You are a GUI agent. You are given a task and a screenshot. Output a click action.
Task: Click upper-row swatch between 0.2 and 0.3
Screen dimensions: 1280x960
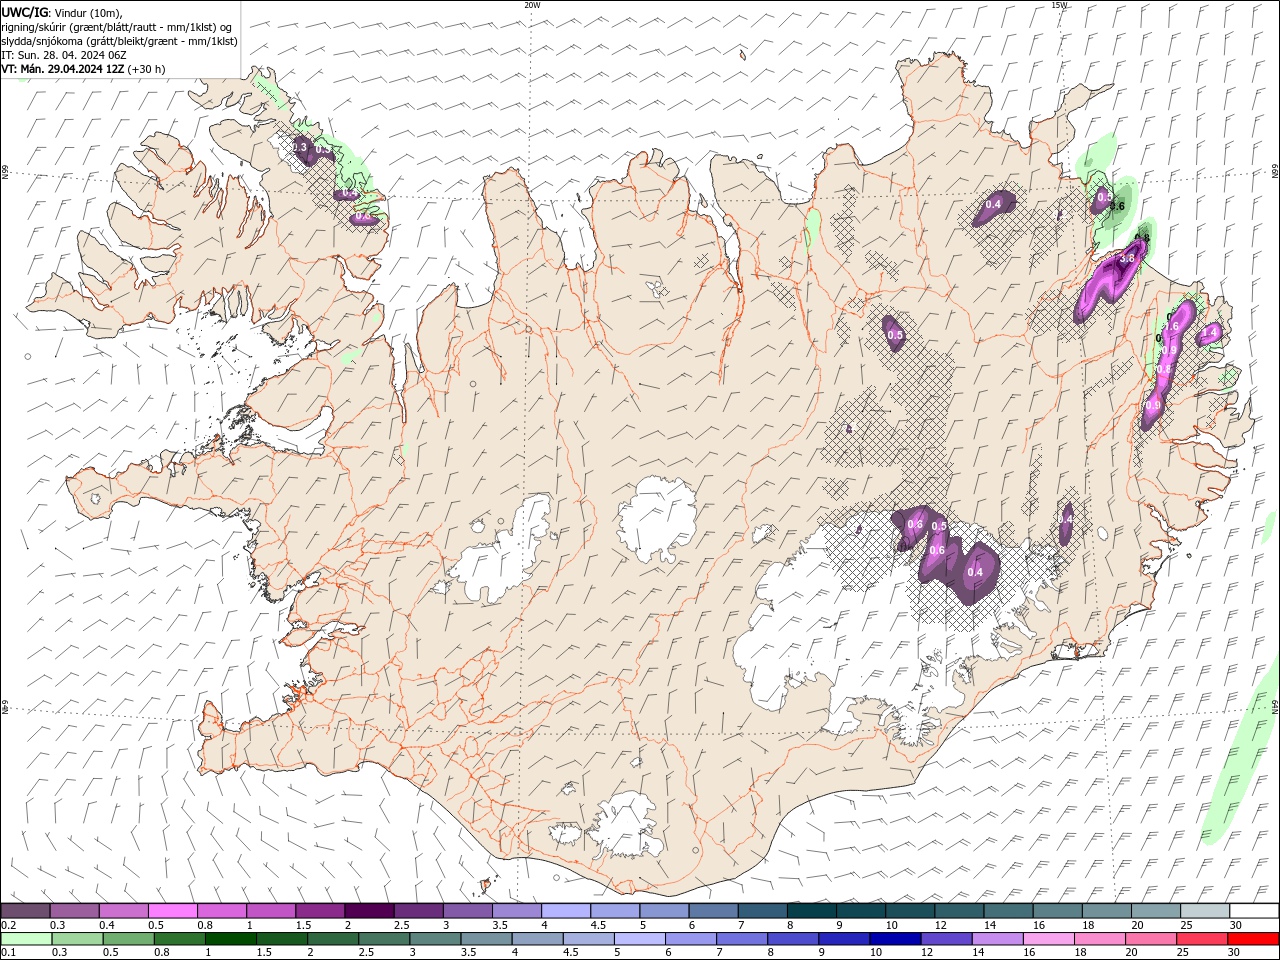(x=25, y=911)
